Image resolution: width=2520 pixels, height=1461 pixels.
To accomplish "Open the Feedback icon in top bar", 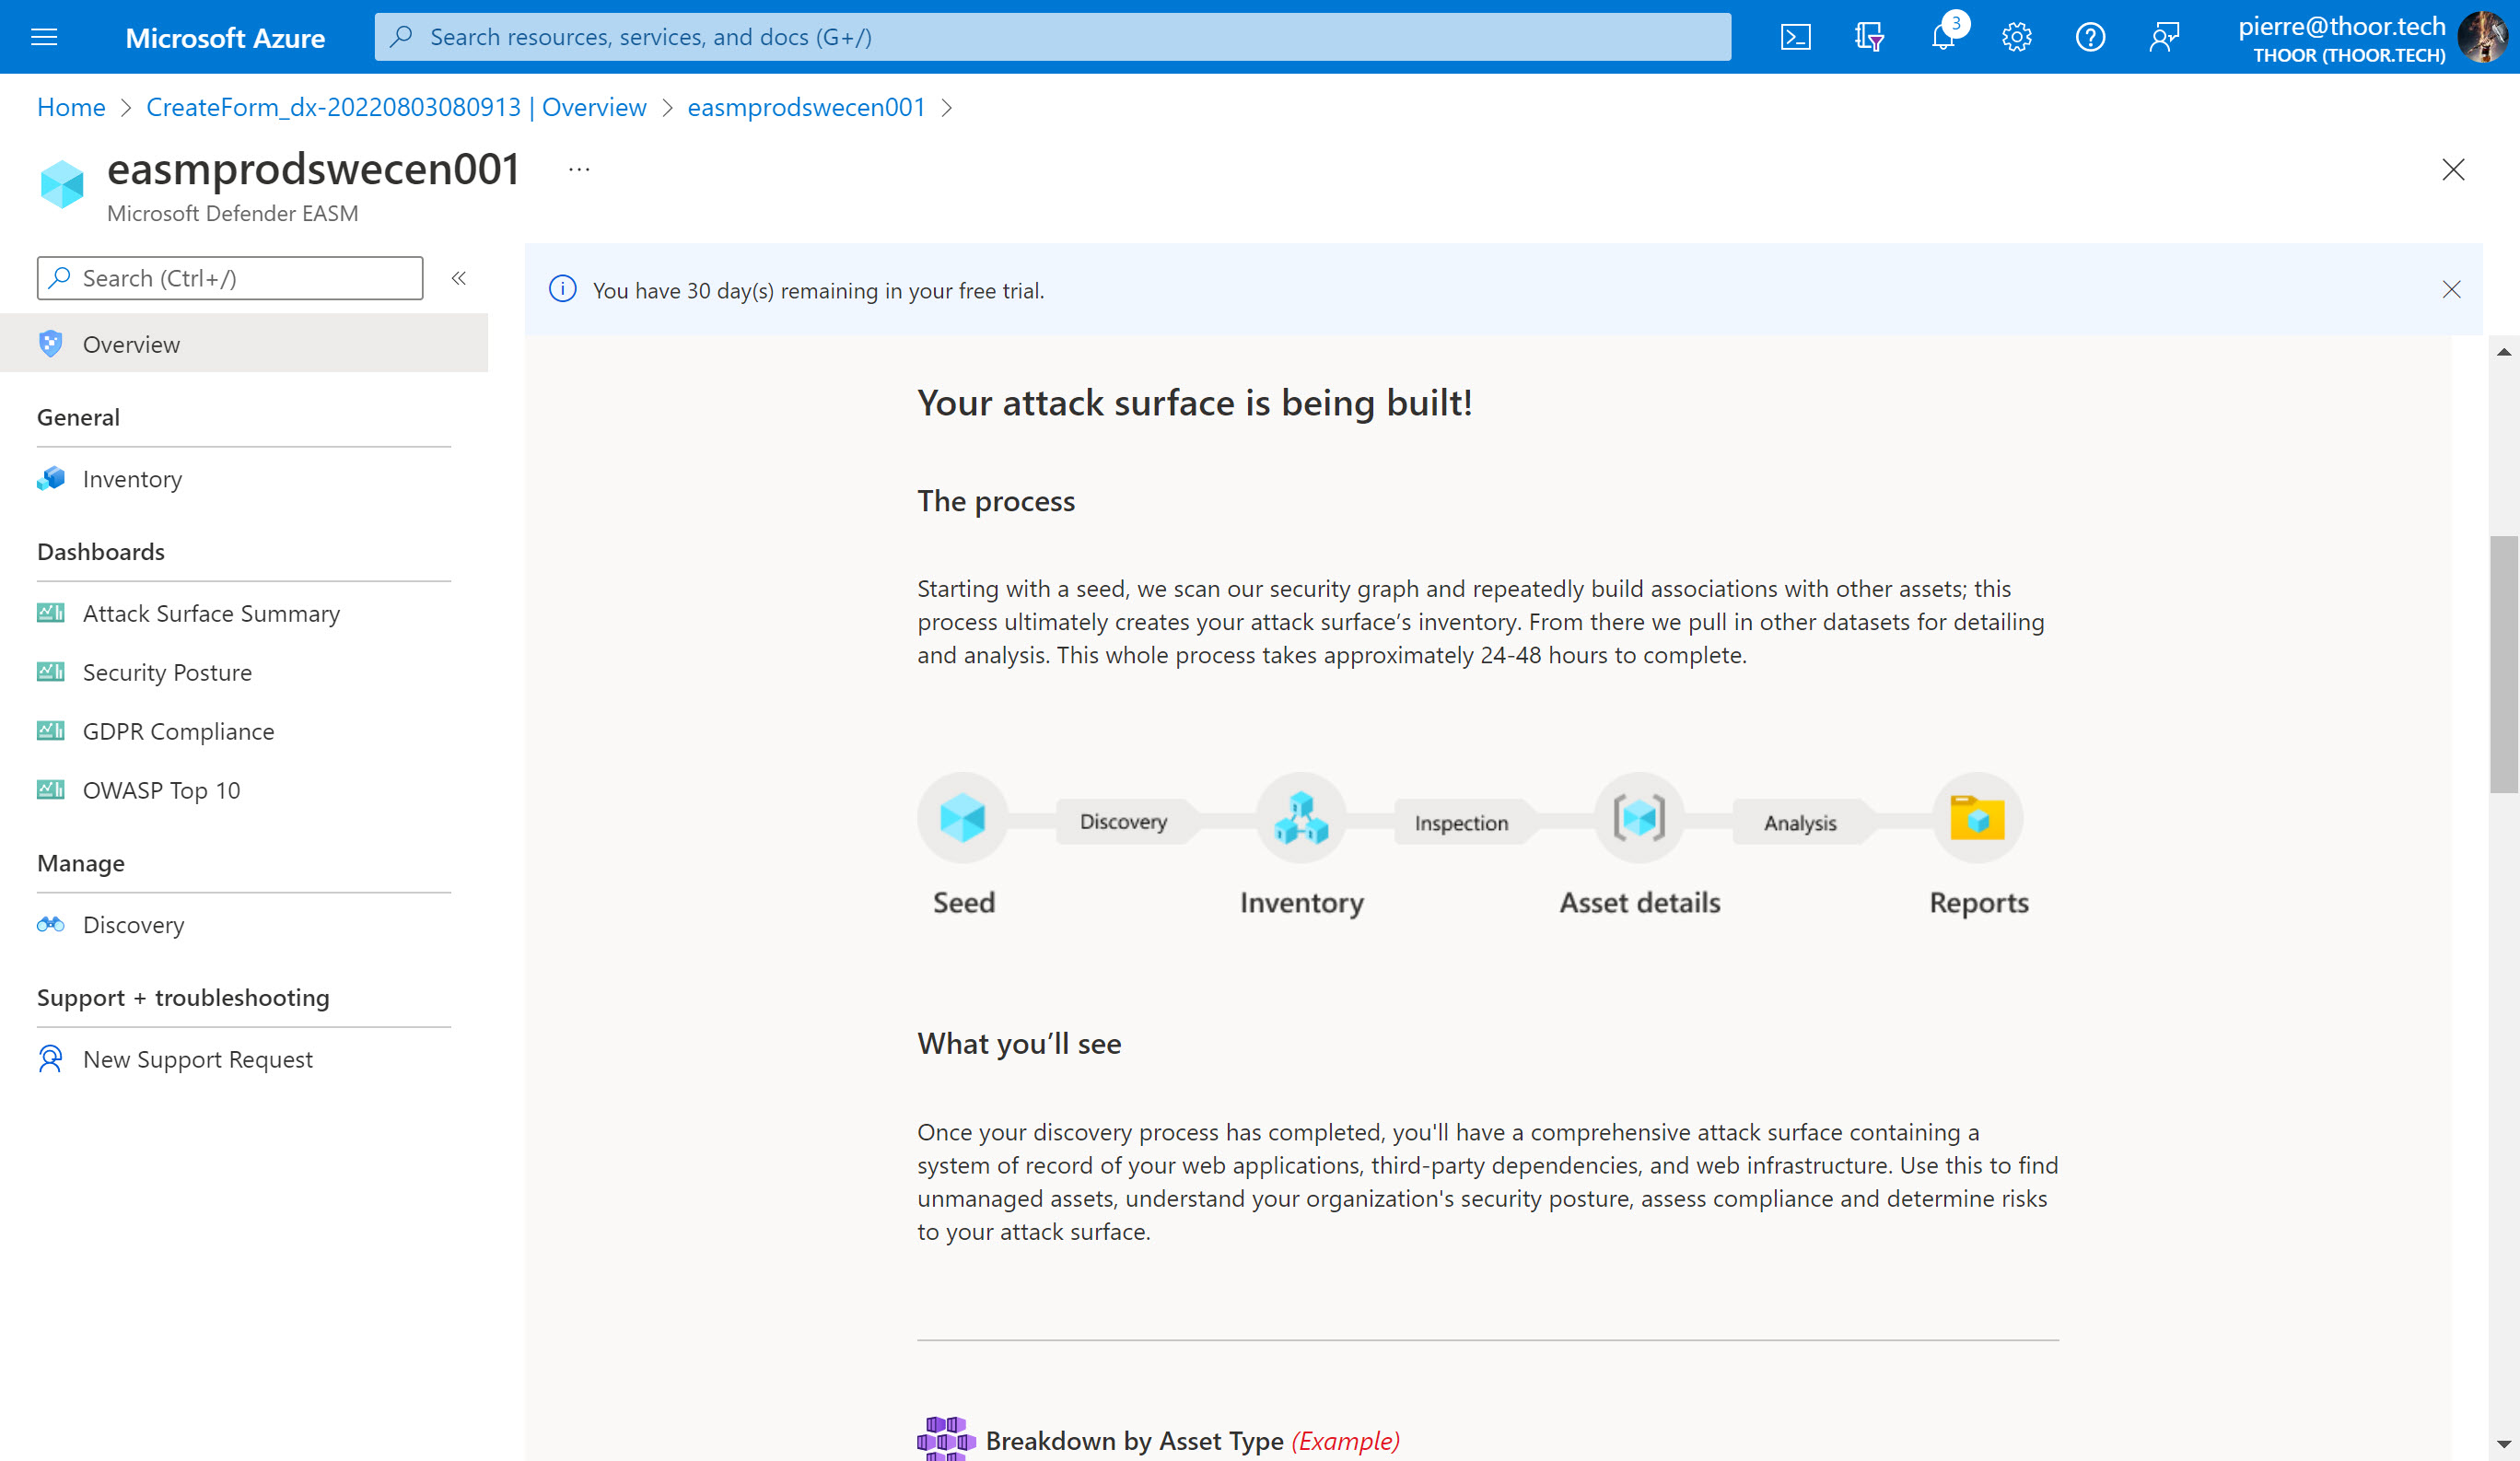I will tap(2164, 37).
